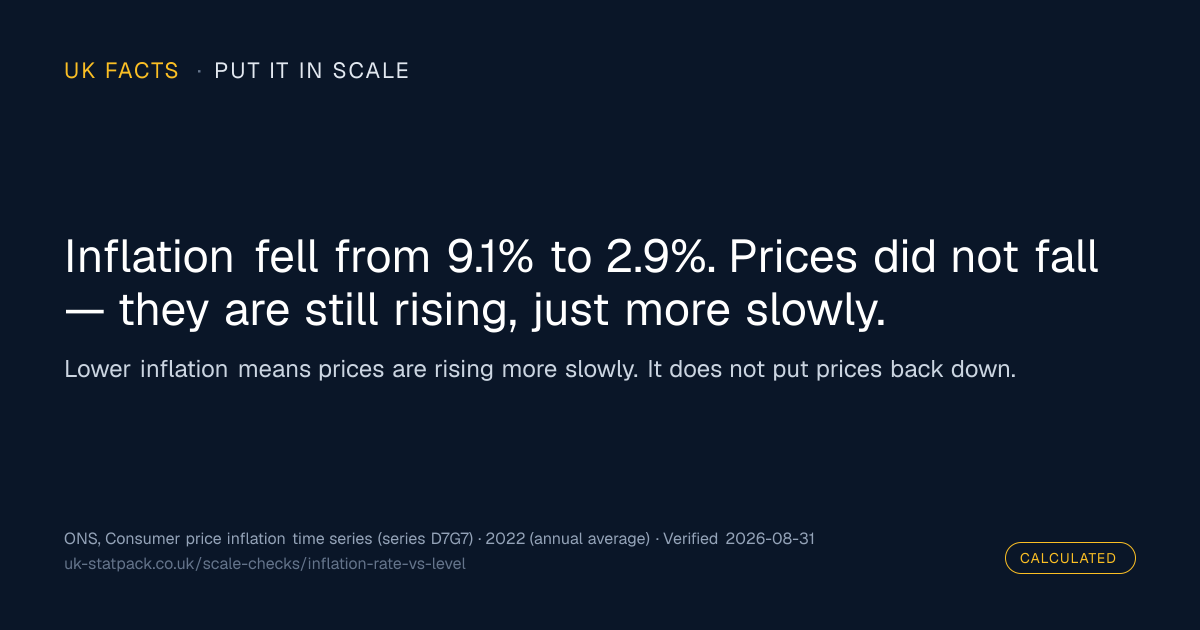Click the UK FACTS header label

pos(121,71)
